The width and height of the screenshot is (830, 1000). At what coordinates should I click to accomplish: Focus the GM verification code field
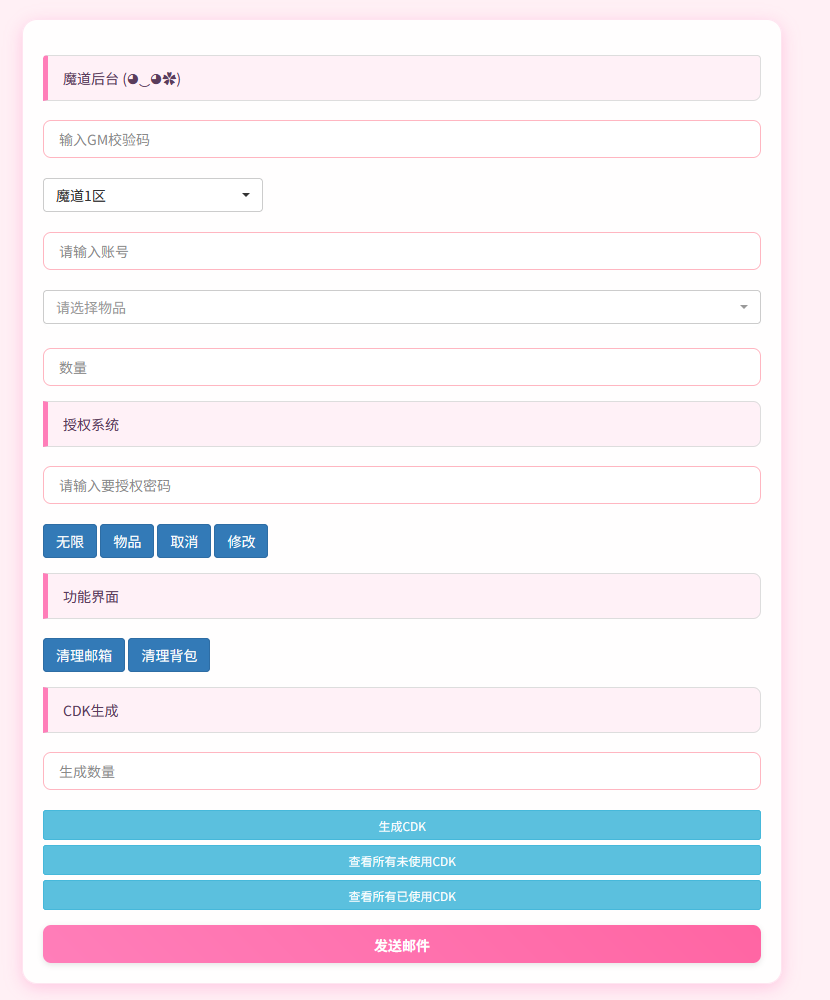tap(400, 139)
